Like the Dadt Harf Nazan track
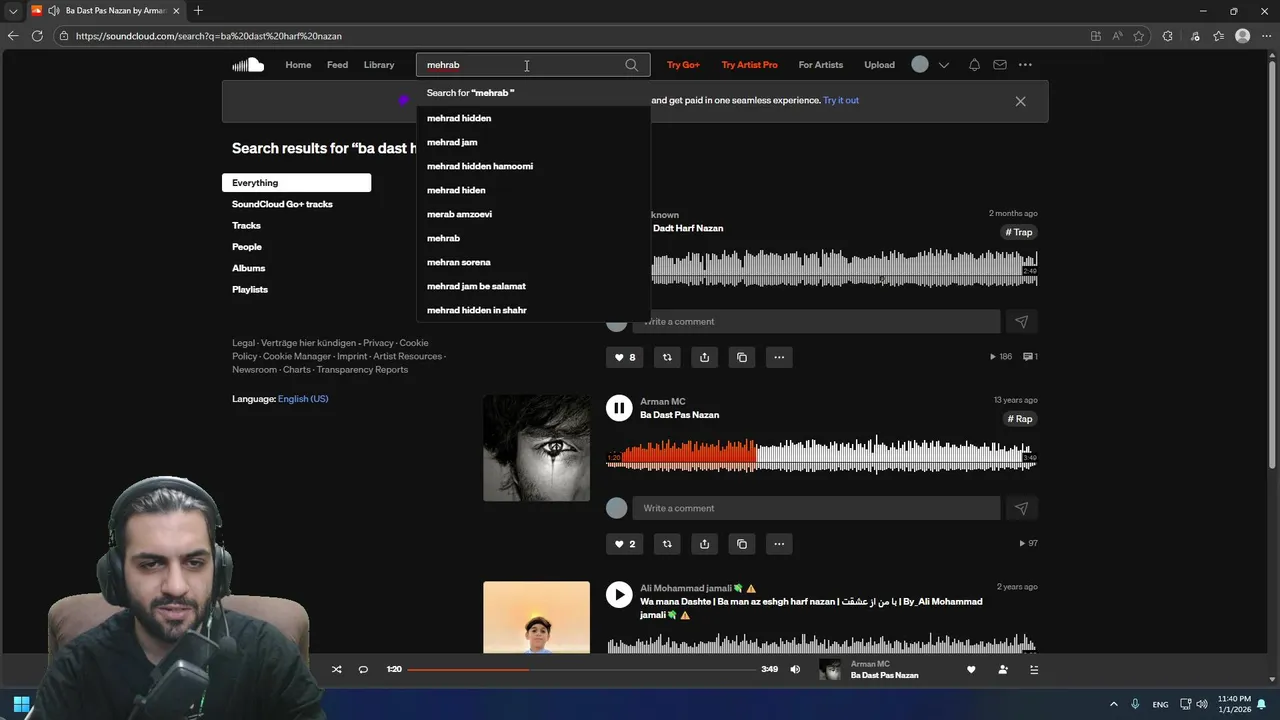The image size is (1280, 720). click(624, 357)
